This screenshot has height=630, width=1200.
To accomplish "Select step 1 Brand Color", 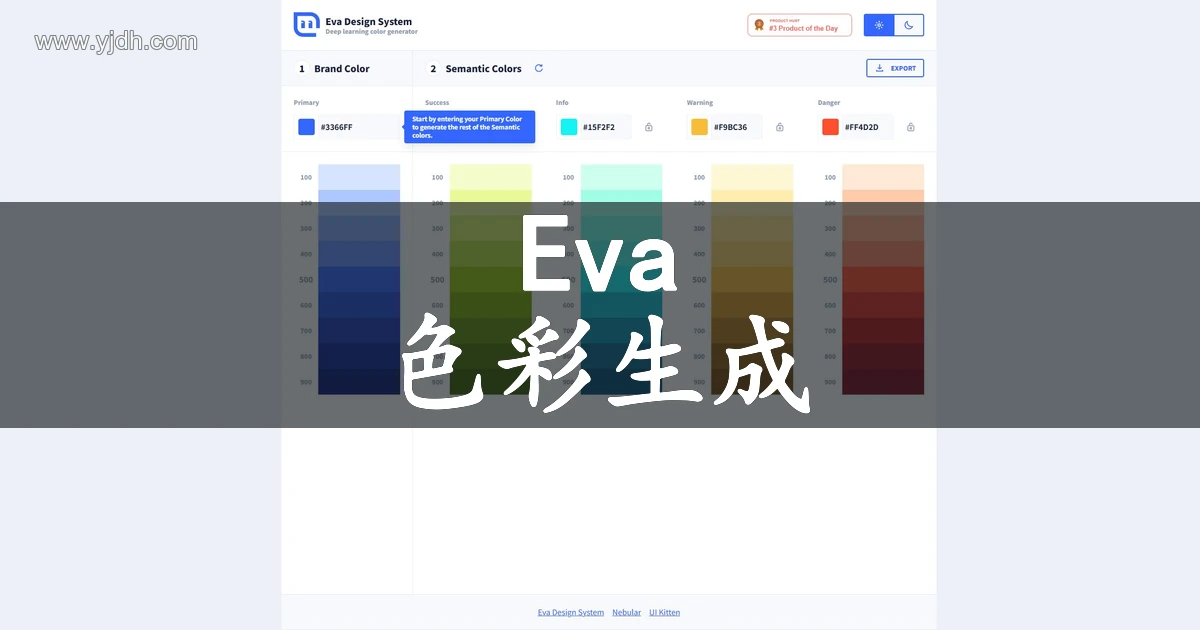I will click(x=334, y=69).
